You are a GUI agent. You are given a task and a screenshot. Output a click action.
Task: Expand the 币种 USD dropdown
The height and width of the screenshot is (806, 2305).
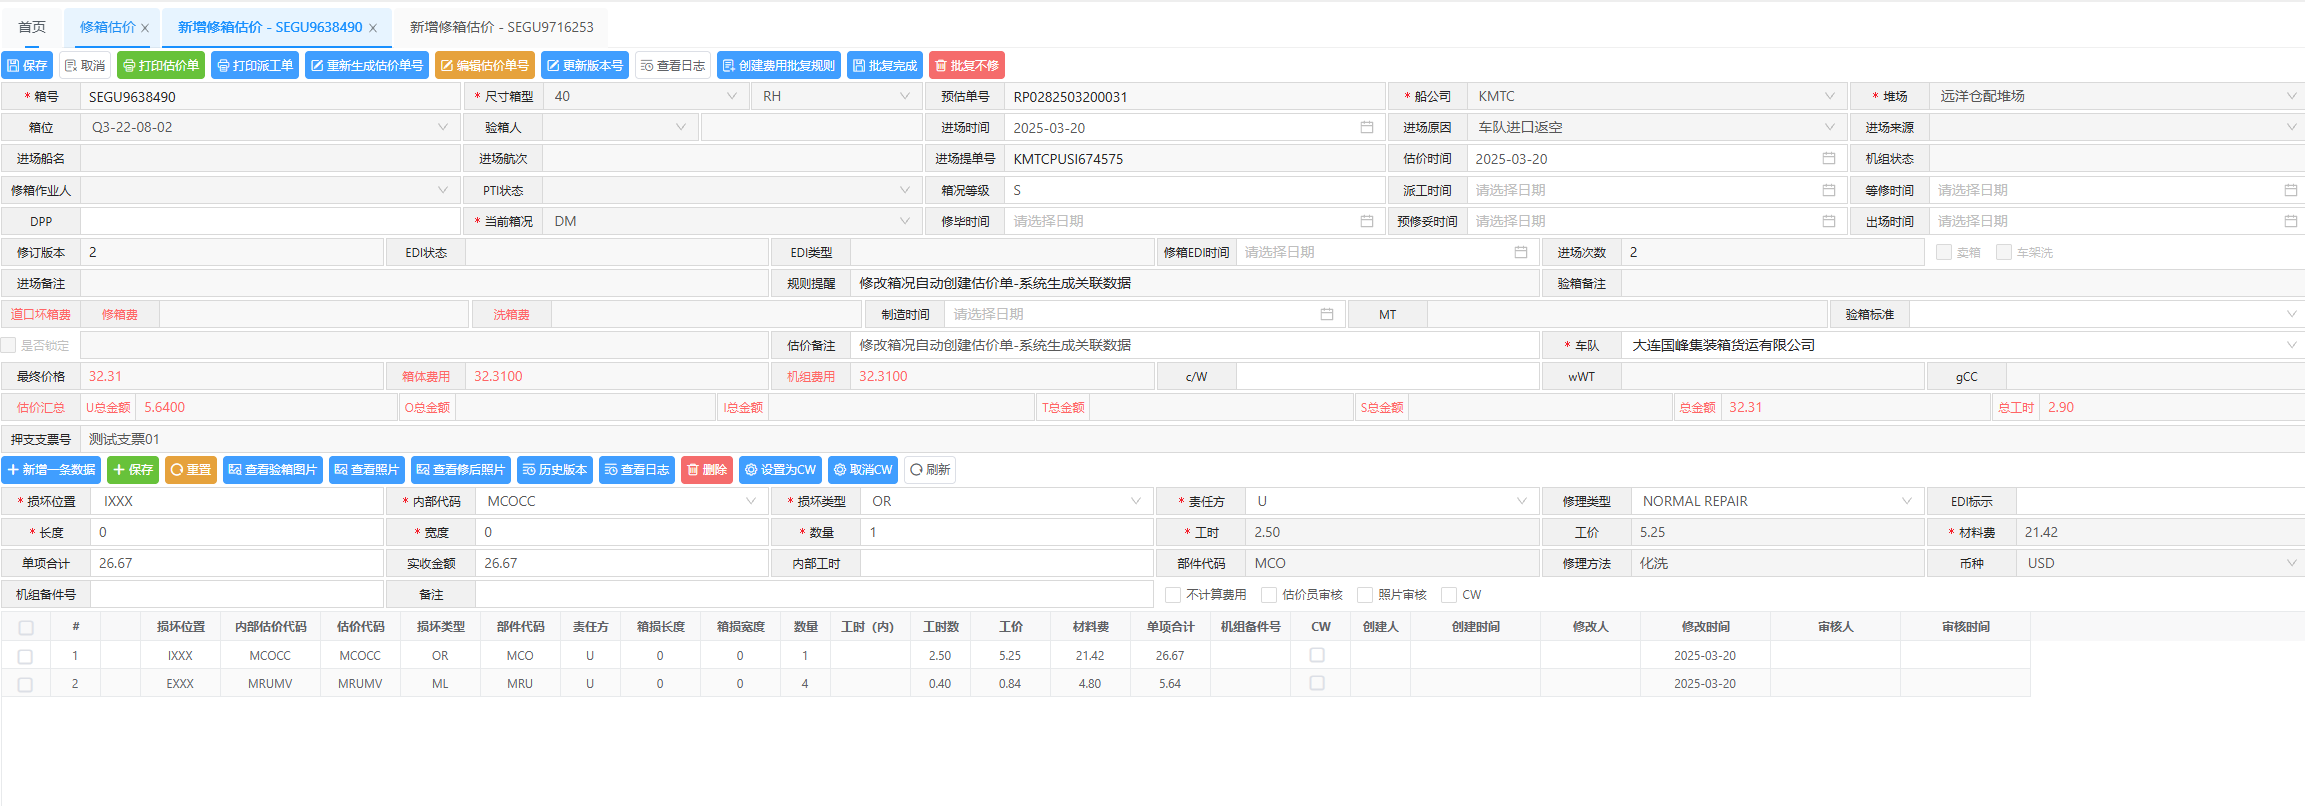pyautogui.click(x=2291, y=564)
